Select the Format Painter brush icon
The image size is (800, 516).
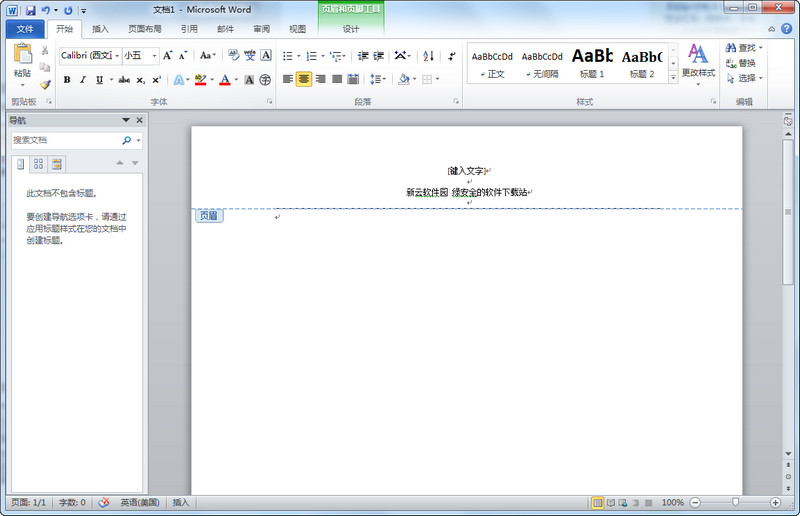45,84
